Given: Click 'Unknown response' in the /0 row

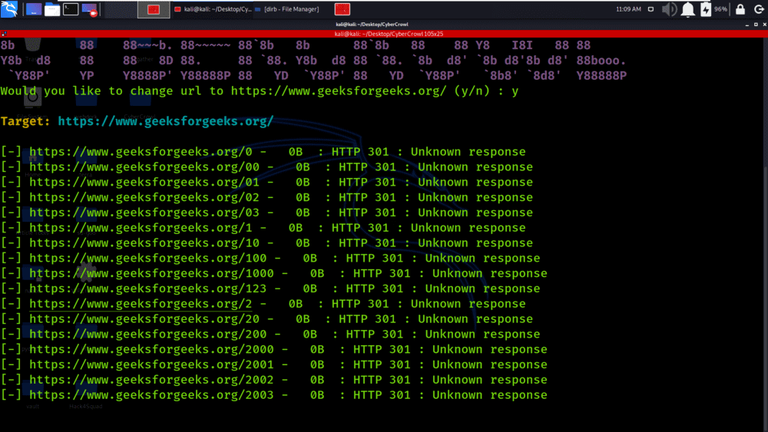Looking at the screenshot, I should pos(468,152).
